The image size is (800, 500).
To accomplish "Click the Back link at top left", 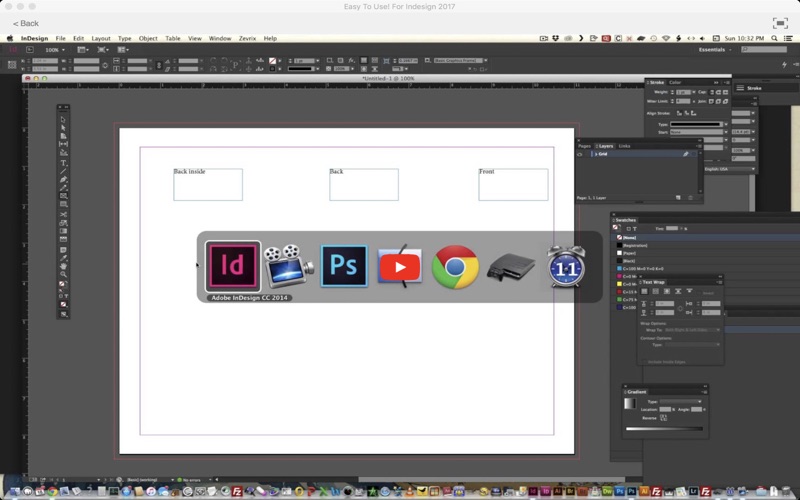I will click(26, 23).
